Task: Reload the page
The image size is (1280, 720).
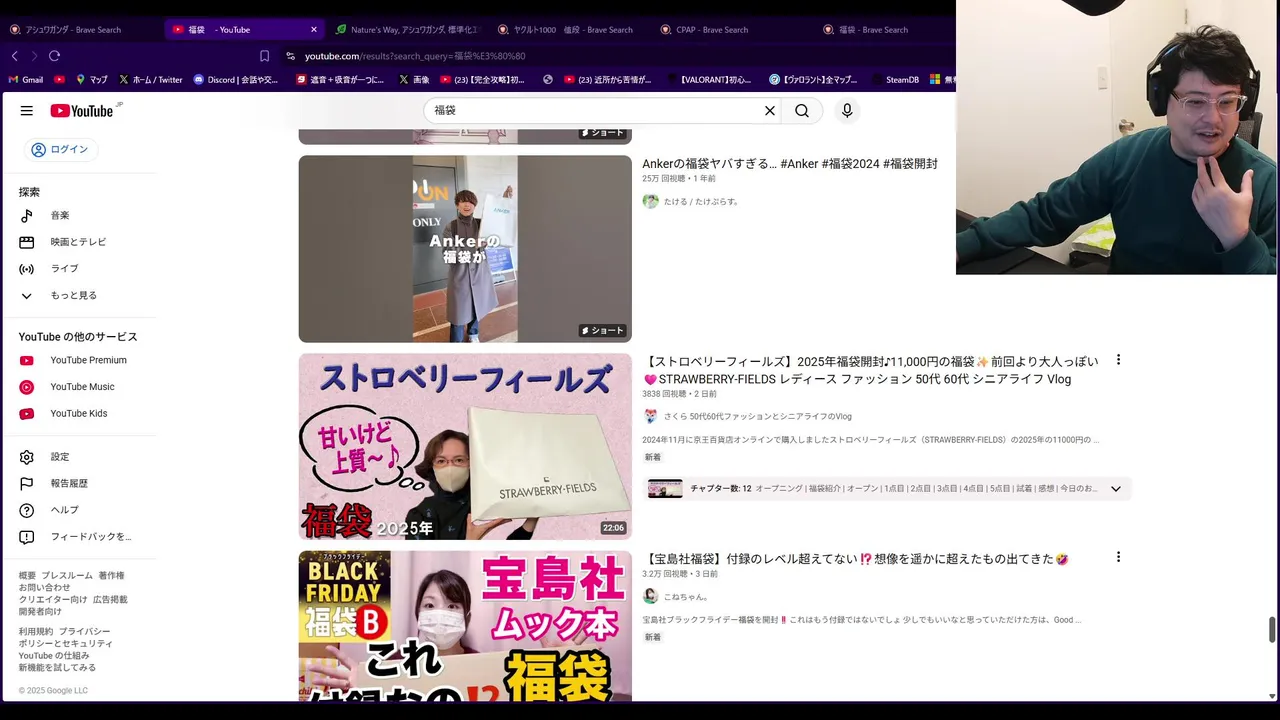Action: 54,56
